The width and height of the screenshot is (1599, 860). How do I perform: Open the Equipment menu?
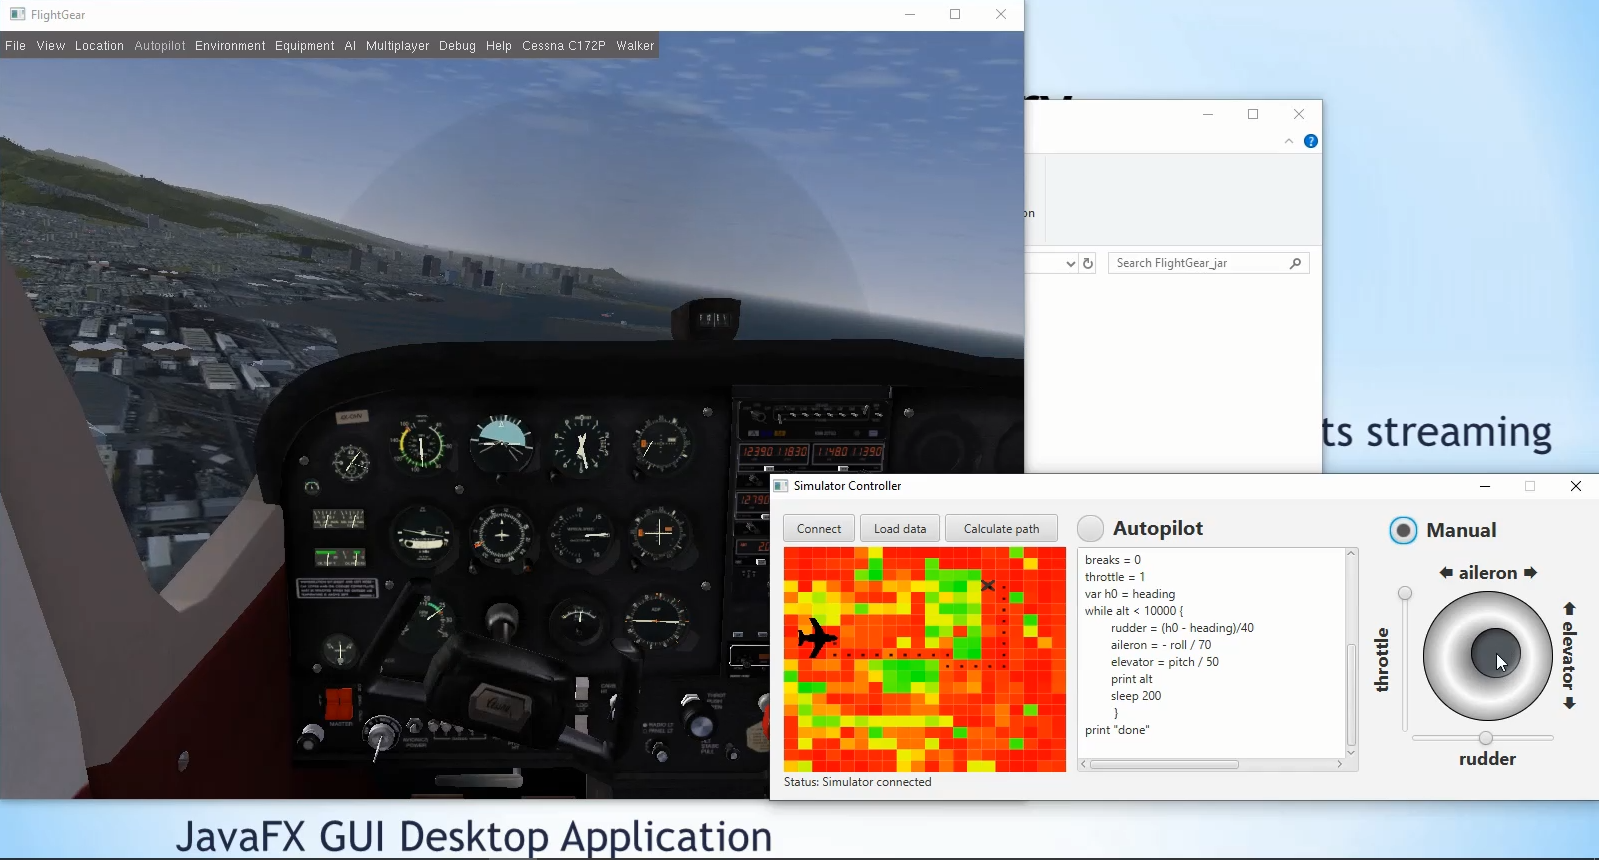pyautogui.click(x=305, y=46)
